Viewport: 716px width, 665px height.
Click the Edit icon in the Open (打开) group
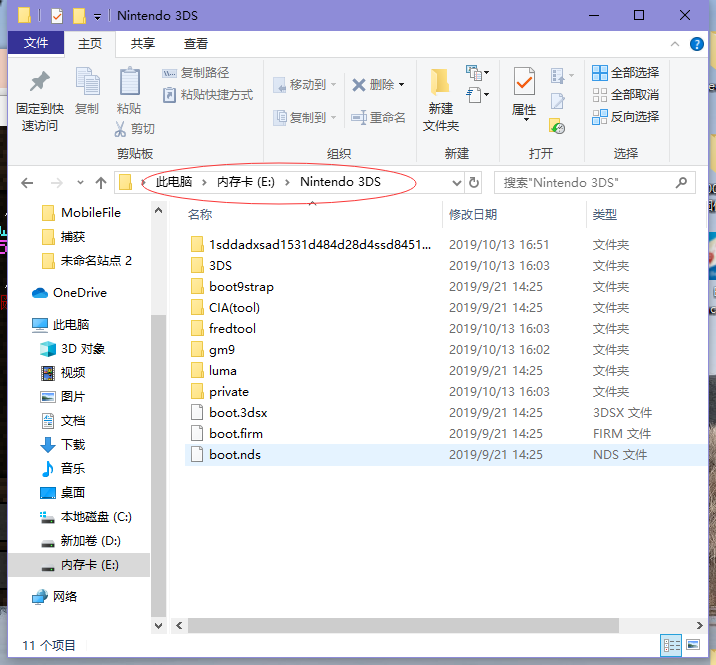point(558,101)
